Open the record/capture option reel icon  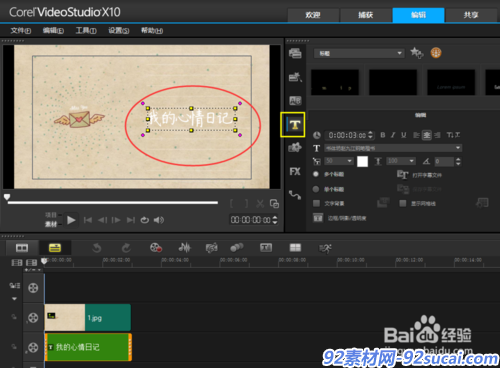pyautogui.click(x=156, y=248)
